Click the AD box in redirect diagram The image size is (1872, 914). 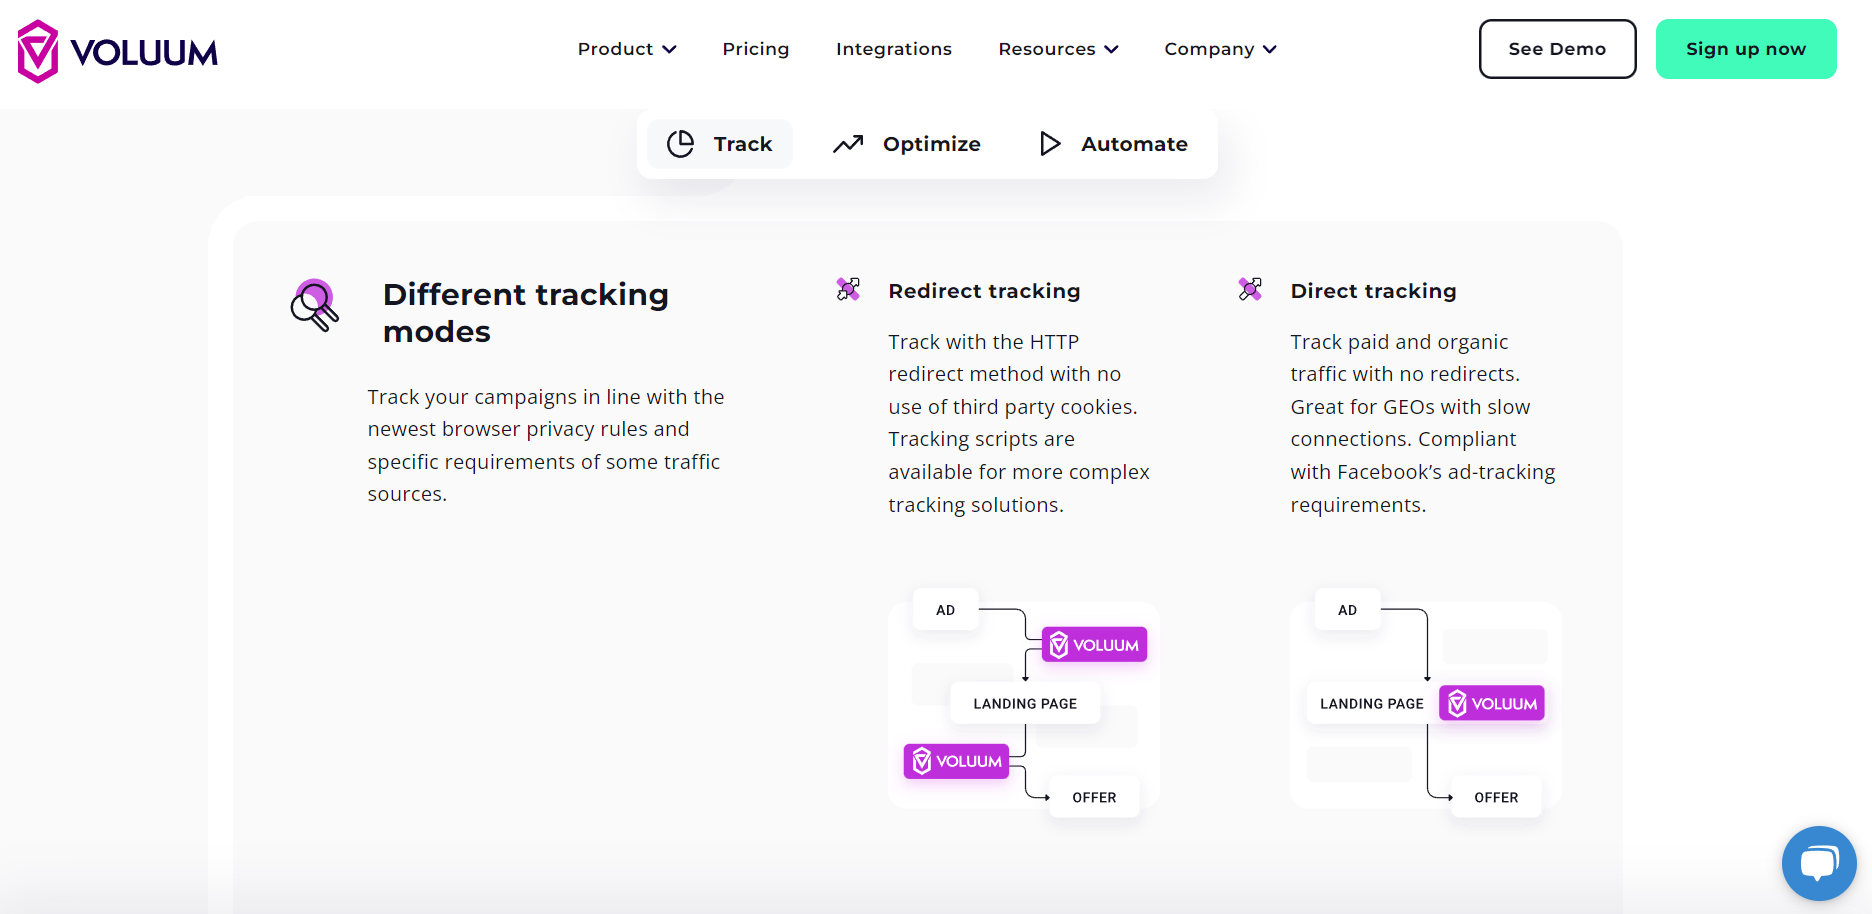tap(946, 610)
